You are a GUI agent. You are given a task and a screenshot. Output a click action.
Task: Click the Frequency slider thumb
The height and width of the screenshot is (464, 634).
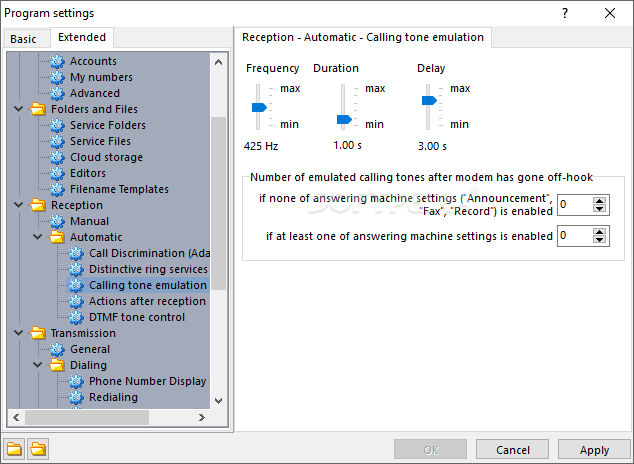click(x=259, y=108)
